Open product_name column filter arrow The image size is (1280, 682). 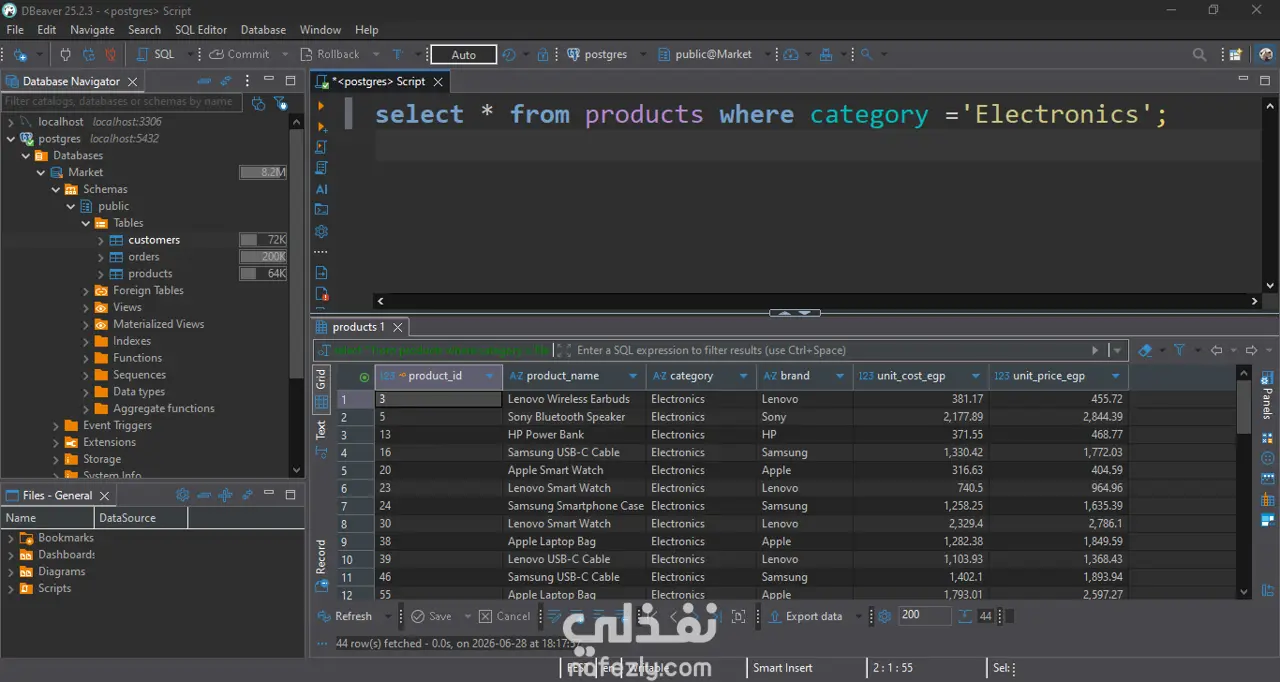tap(633, 376)
